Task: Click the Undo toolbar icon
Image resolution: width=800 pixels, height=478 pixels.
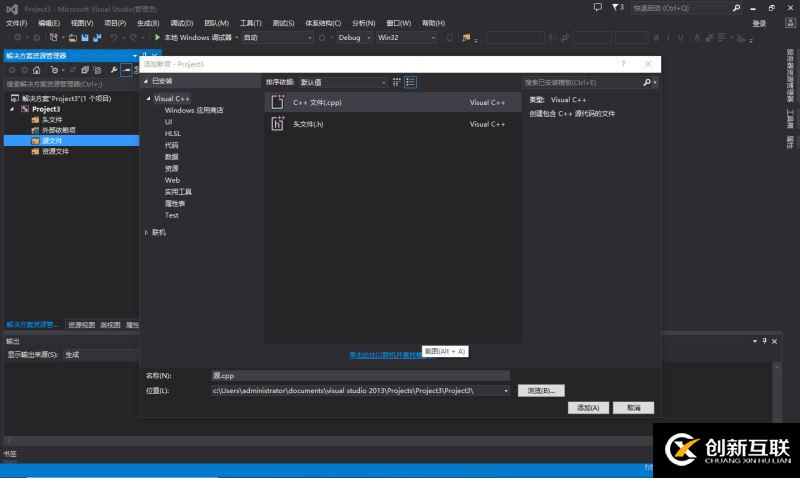Action: click(x=113, y=38)
